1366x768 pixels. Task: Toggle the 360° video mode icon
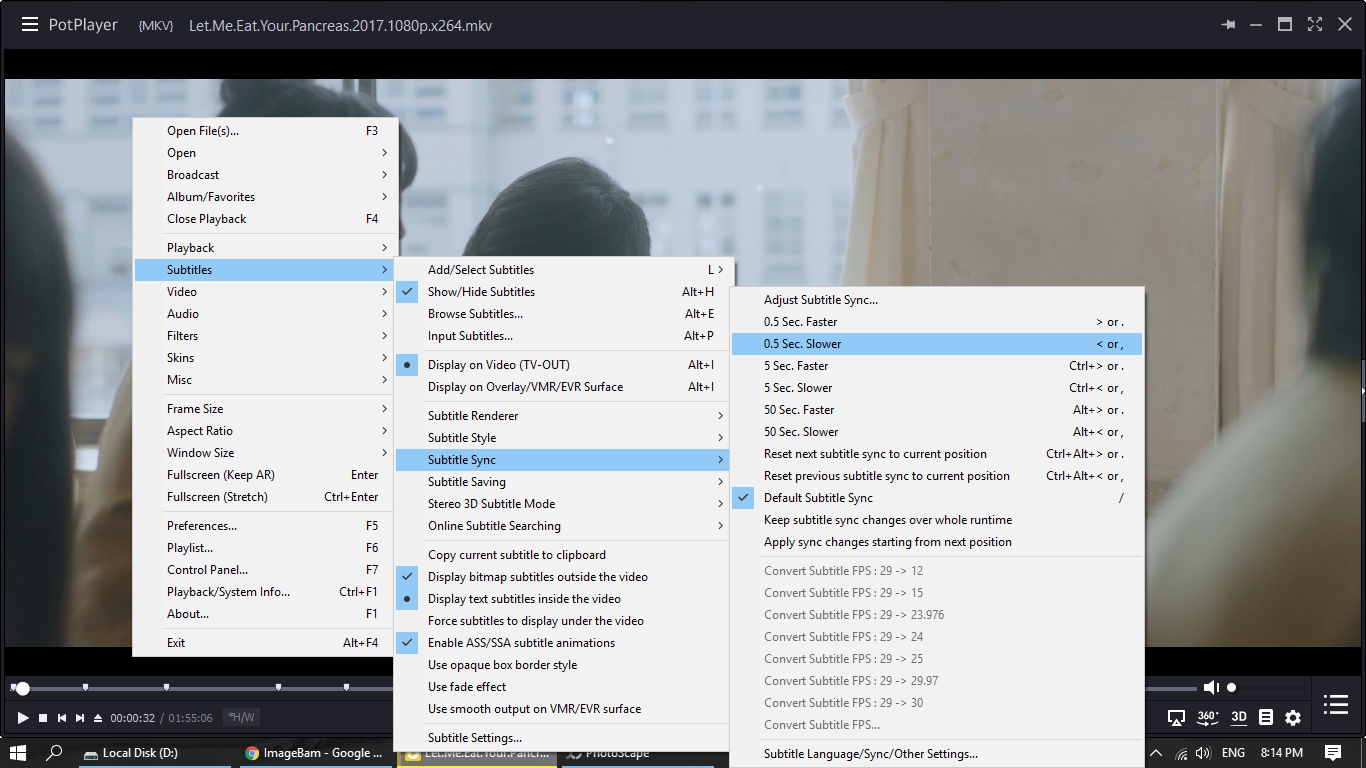point(1207,717)
